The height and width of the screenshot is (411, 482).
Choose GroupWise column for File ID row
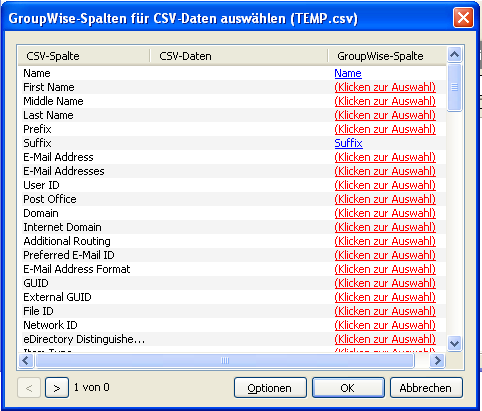(385, 311)
